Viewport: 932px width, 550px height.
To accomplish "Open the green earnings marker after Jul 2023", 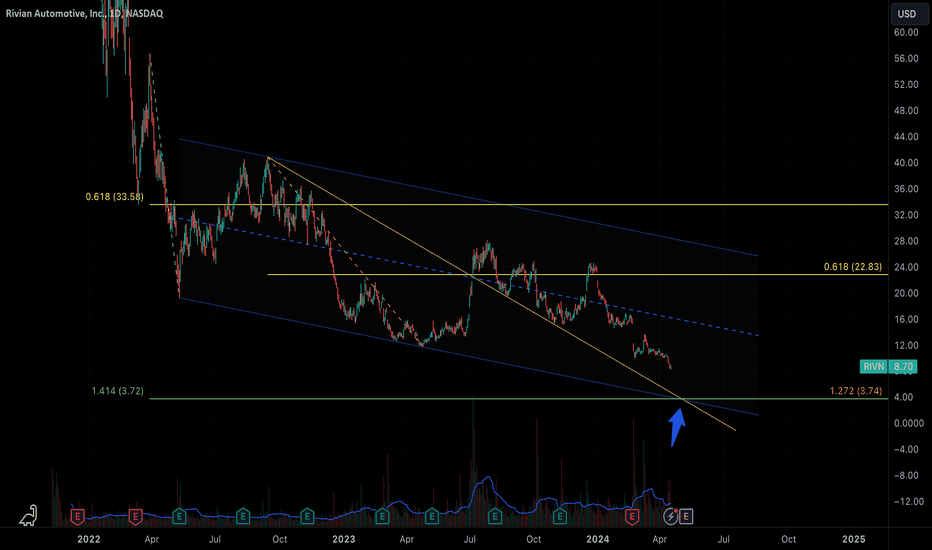I will pyautogui.click(x=495, y=516).
